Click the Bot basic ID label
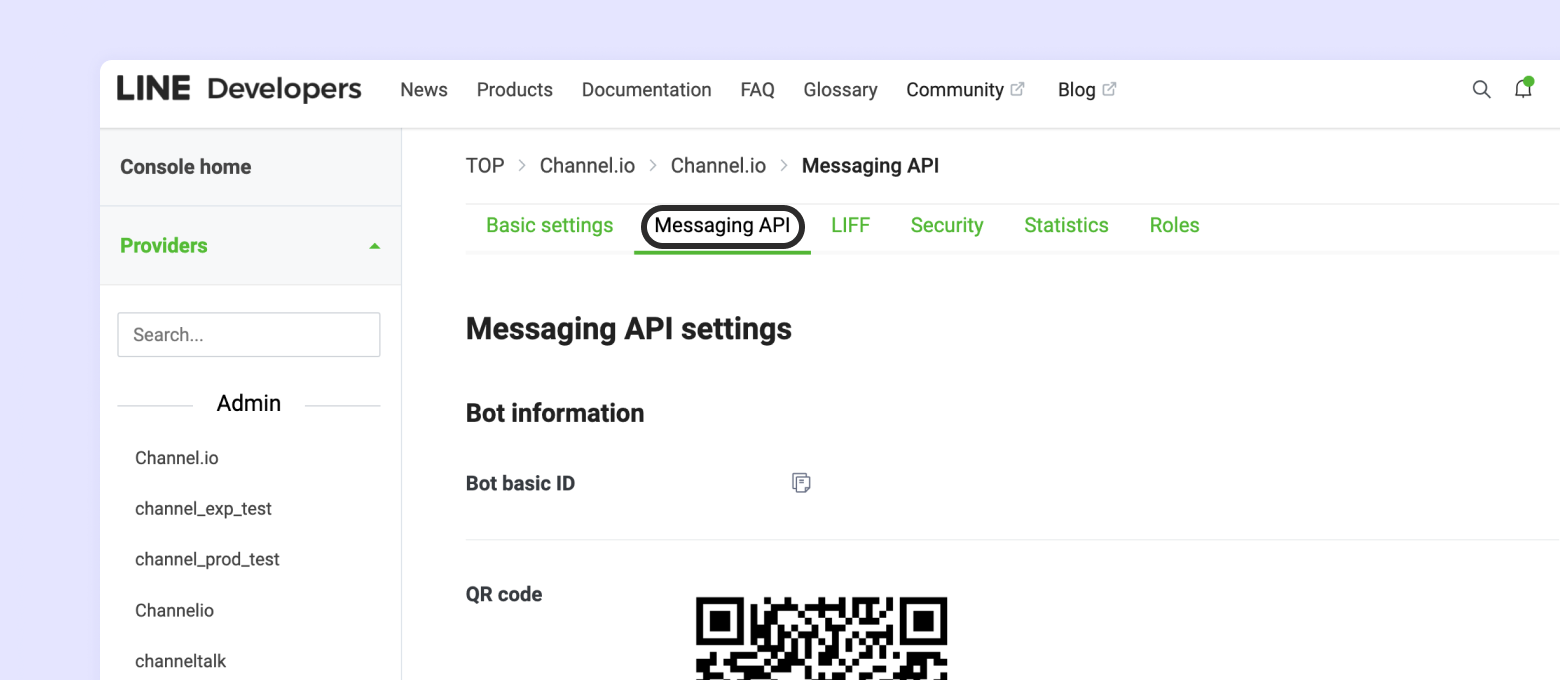This screenshot has height=680, width=1560. 521,484
